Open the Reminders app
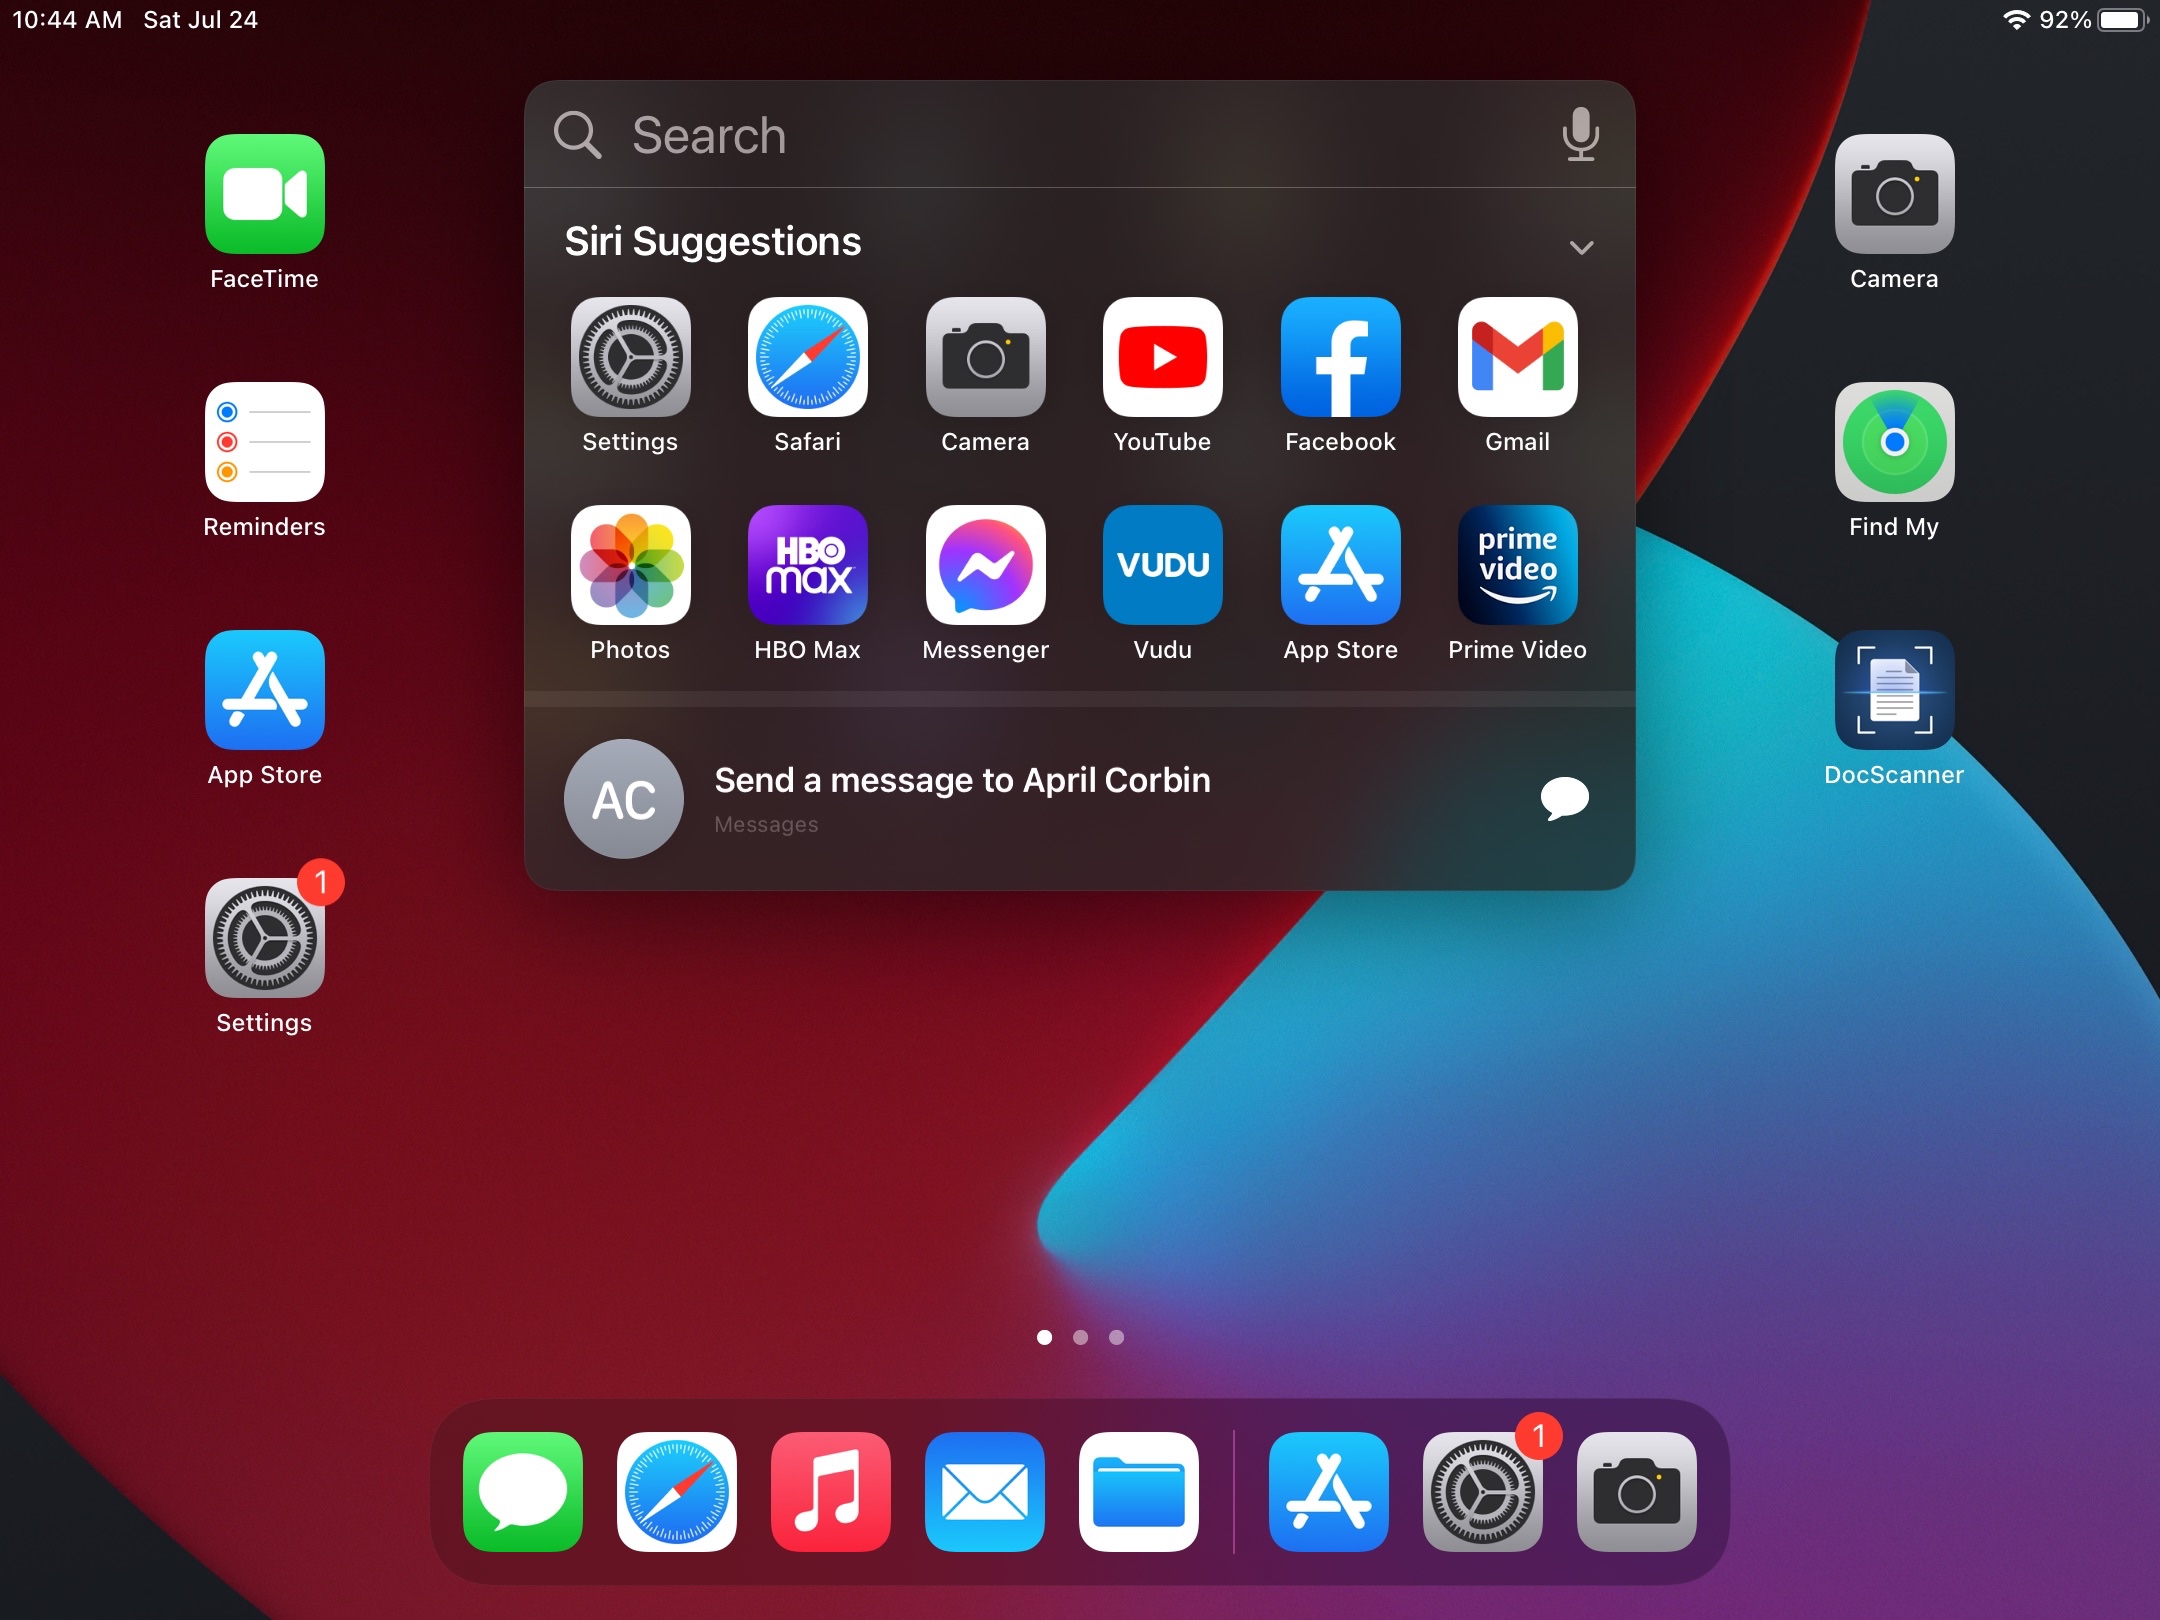This screenshot has height=1620, width=2160. pyautogui.click(x=264, y=442)
